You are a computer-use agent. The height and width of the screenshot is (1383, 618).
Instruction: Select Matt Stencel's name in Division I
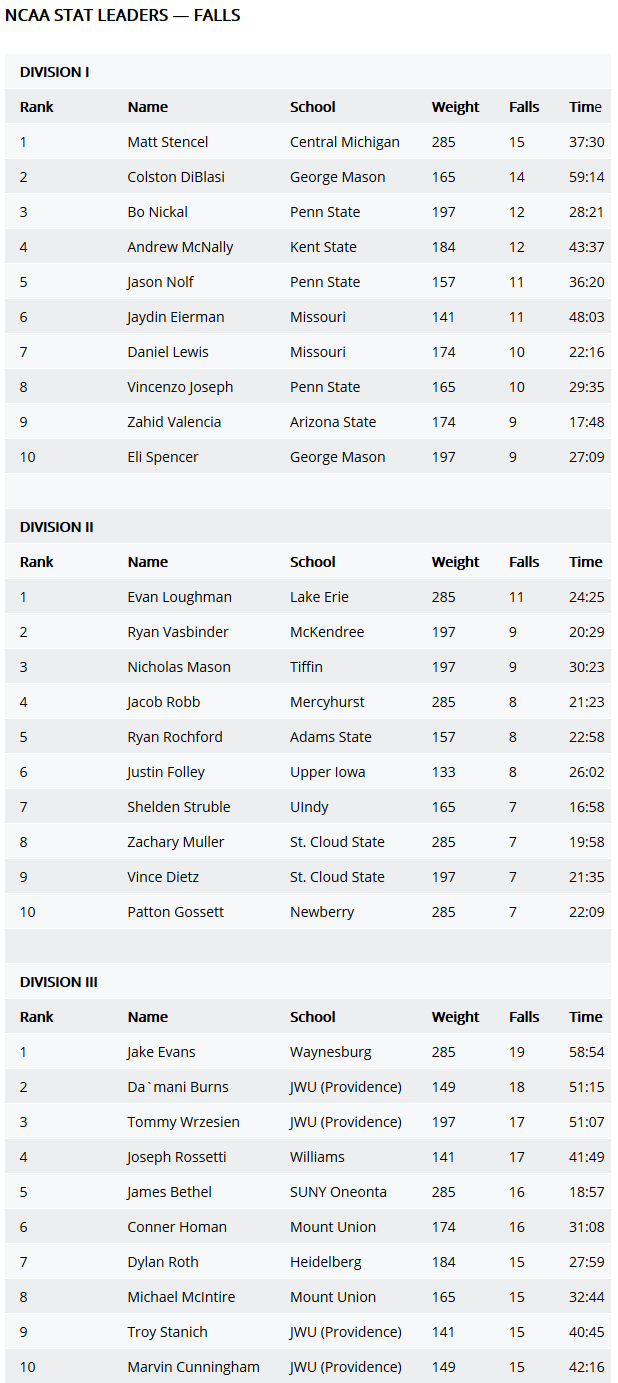click(x=168, y=142)
